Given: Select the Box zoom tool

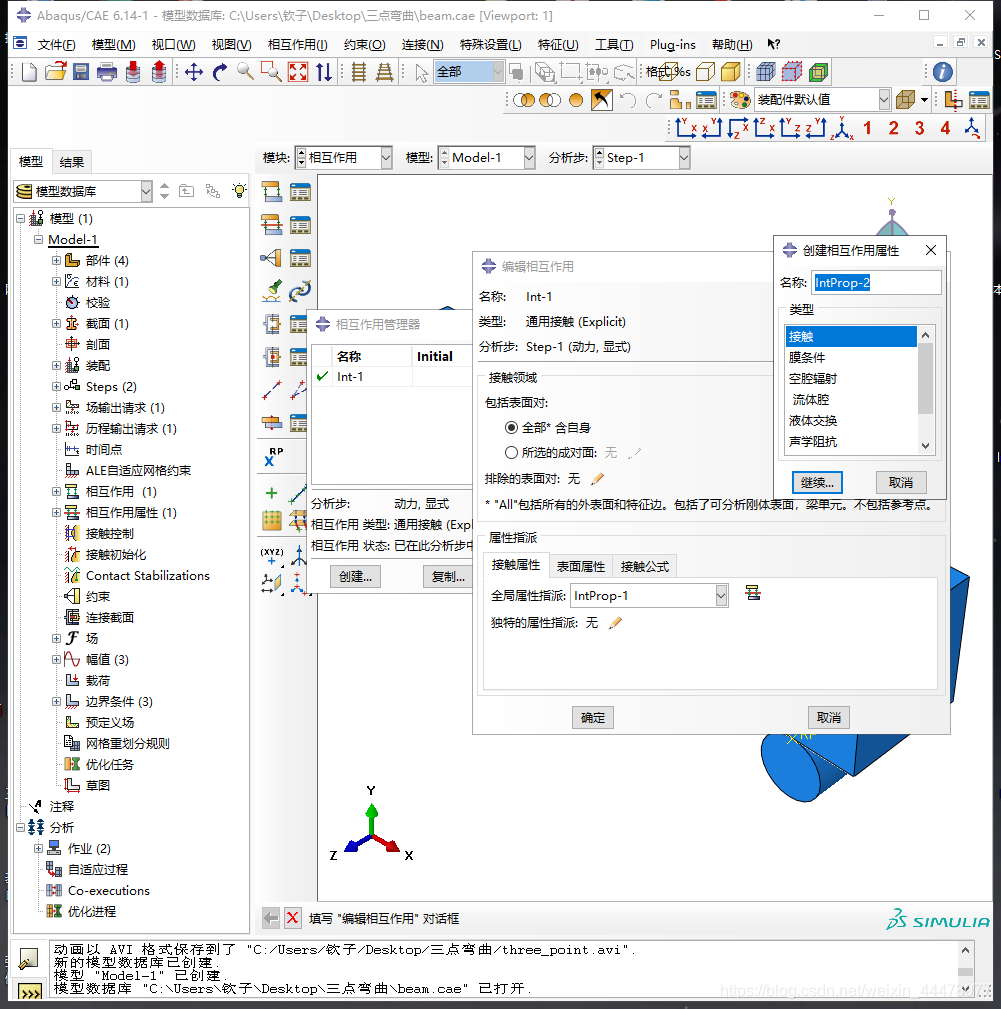Looking at the screenshot, I should coord(271,71).
